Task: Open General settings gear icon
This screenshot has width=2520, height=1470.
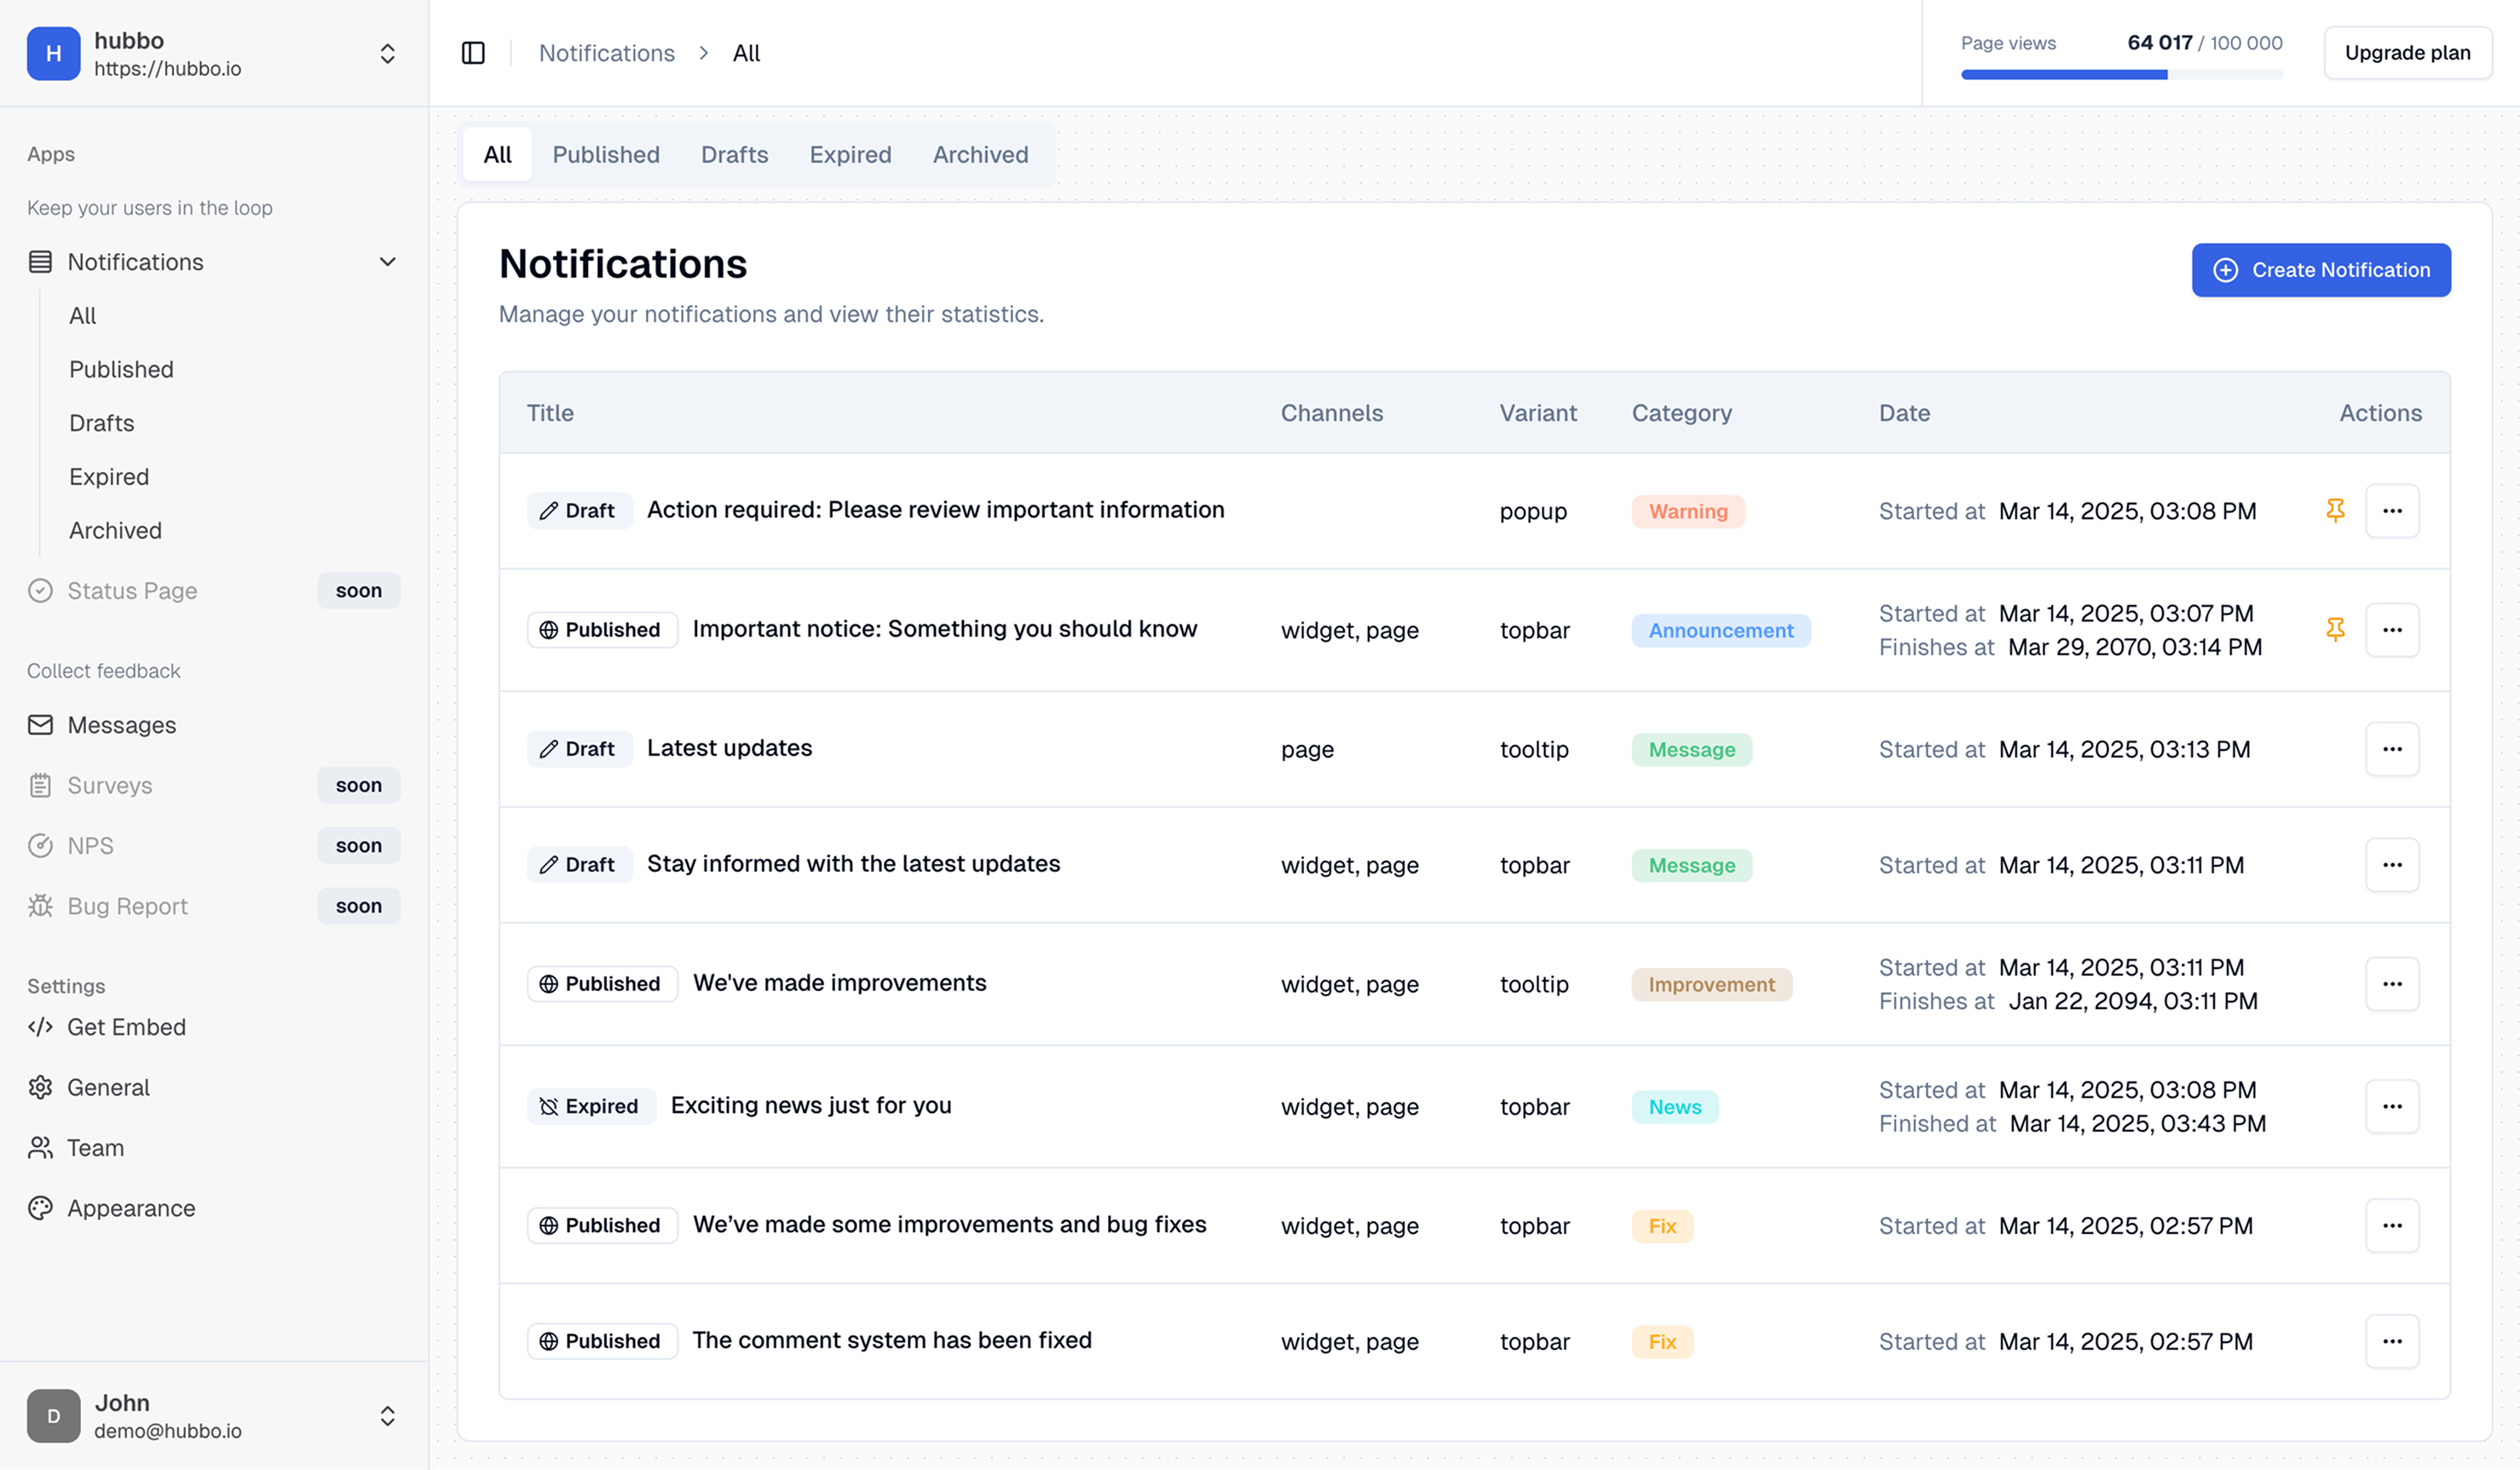Action: coord(40,1087)
